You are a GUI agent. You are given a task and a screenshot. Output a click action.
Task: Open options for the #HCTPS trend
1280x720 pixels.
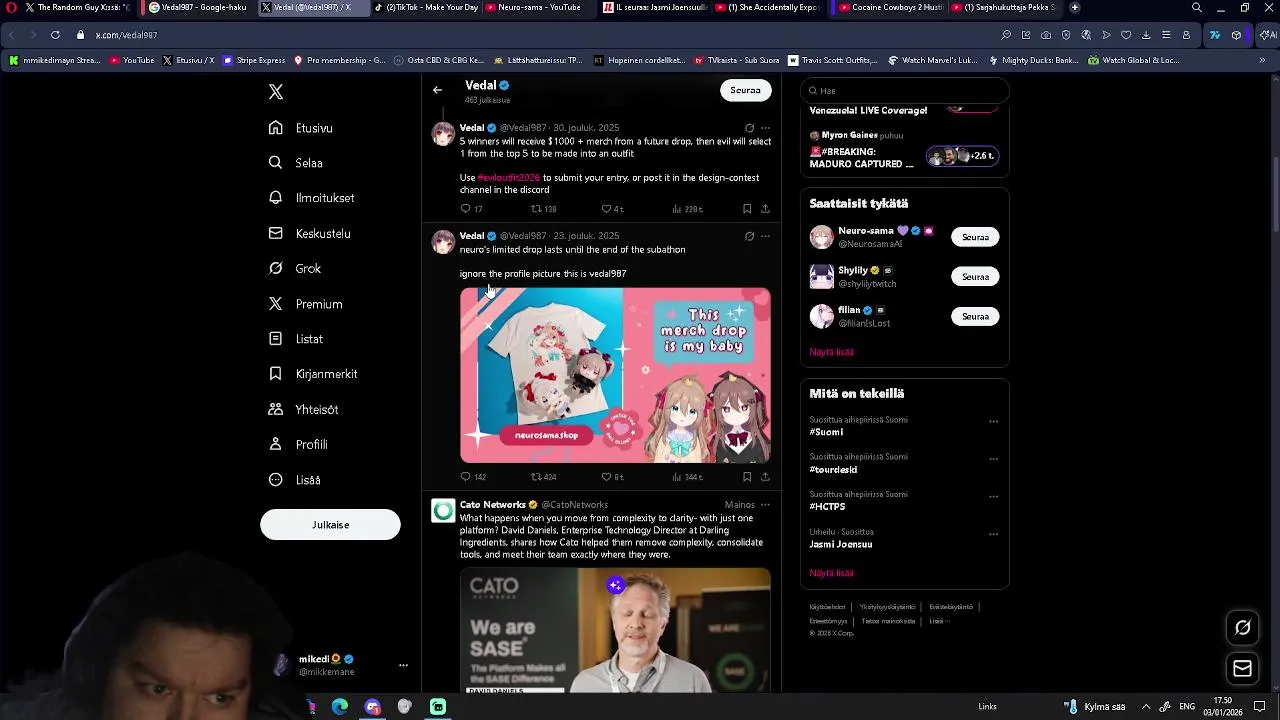tap(993, 496)
